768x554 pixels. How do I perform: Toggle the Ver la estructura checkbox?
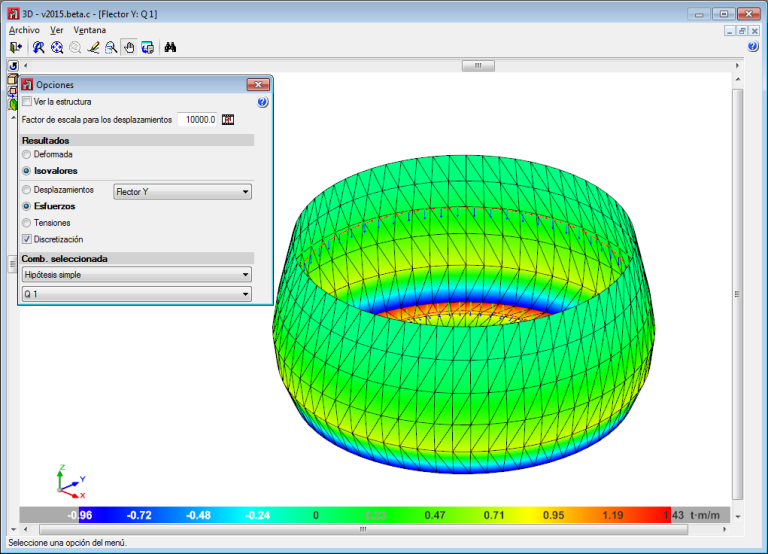tap(27, 101)
